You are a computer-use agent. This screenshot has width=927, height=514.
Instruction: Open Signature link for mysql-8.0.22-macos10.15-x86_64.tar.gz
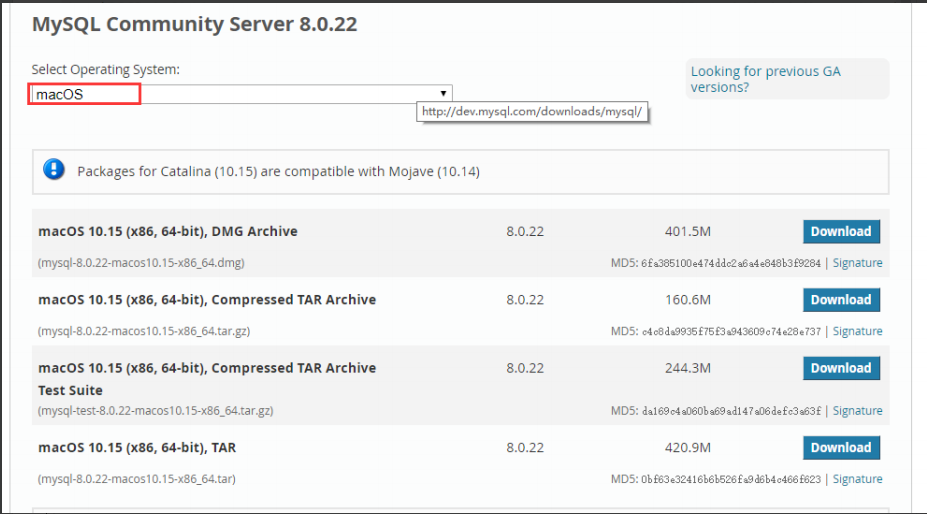click(x=857, y=331)
